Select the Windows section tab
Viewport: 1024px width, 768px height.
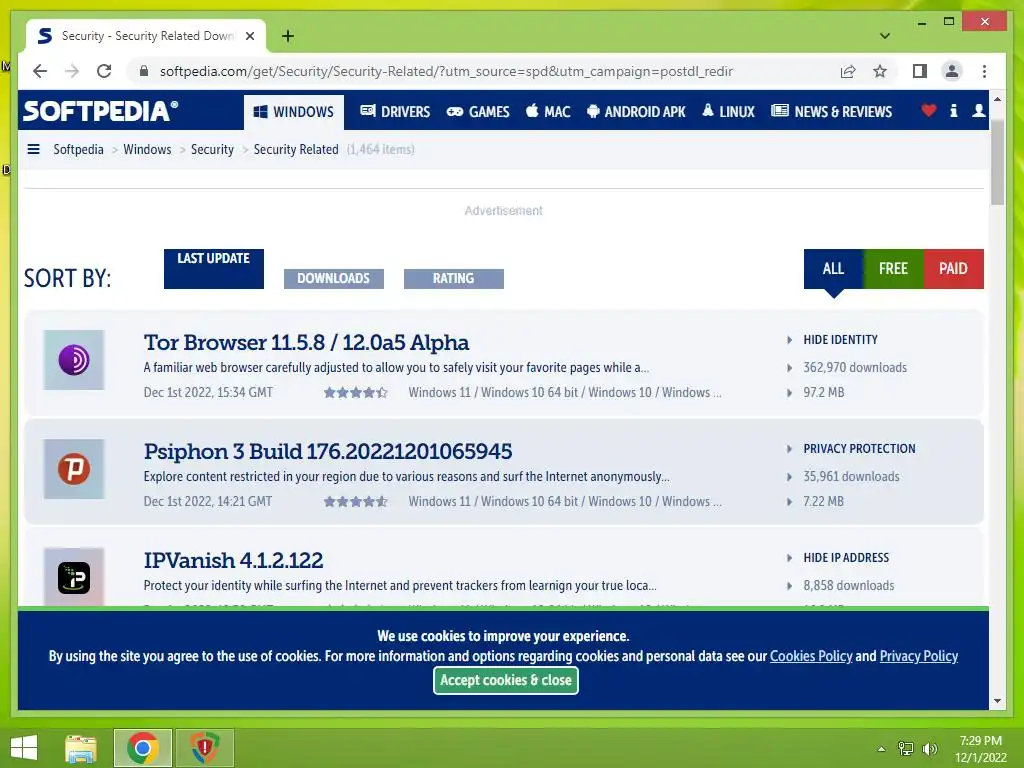tap(293, 112)
